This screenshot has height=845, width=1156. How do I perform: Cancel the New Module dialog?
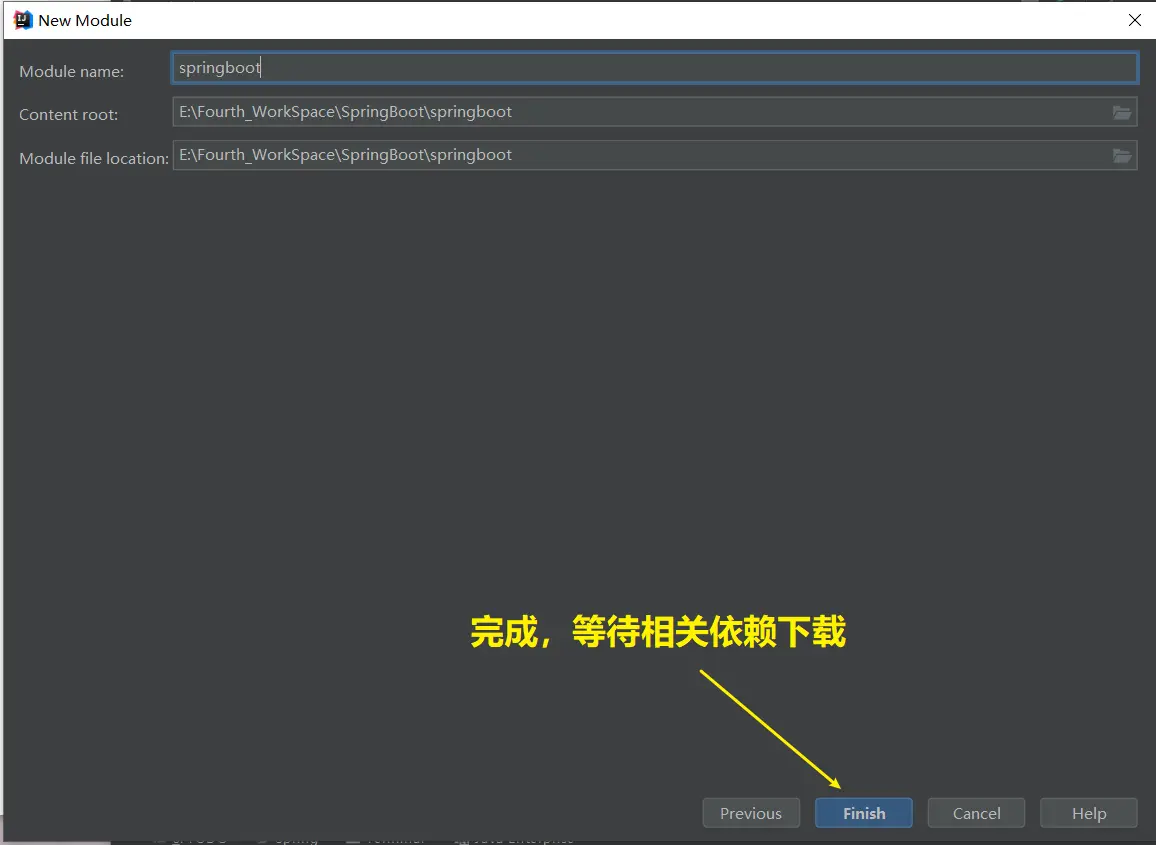pyautogui.click(x=976, y=813)
